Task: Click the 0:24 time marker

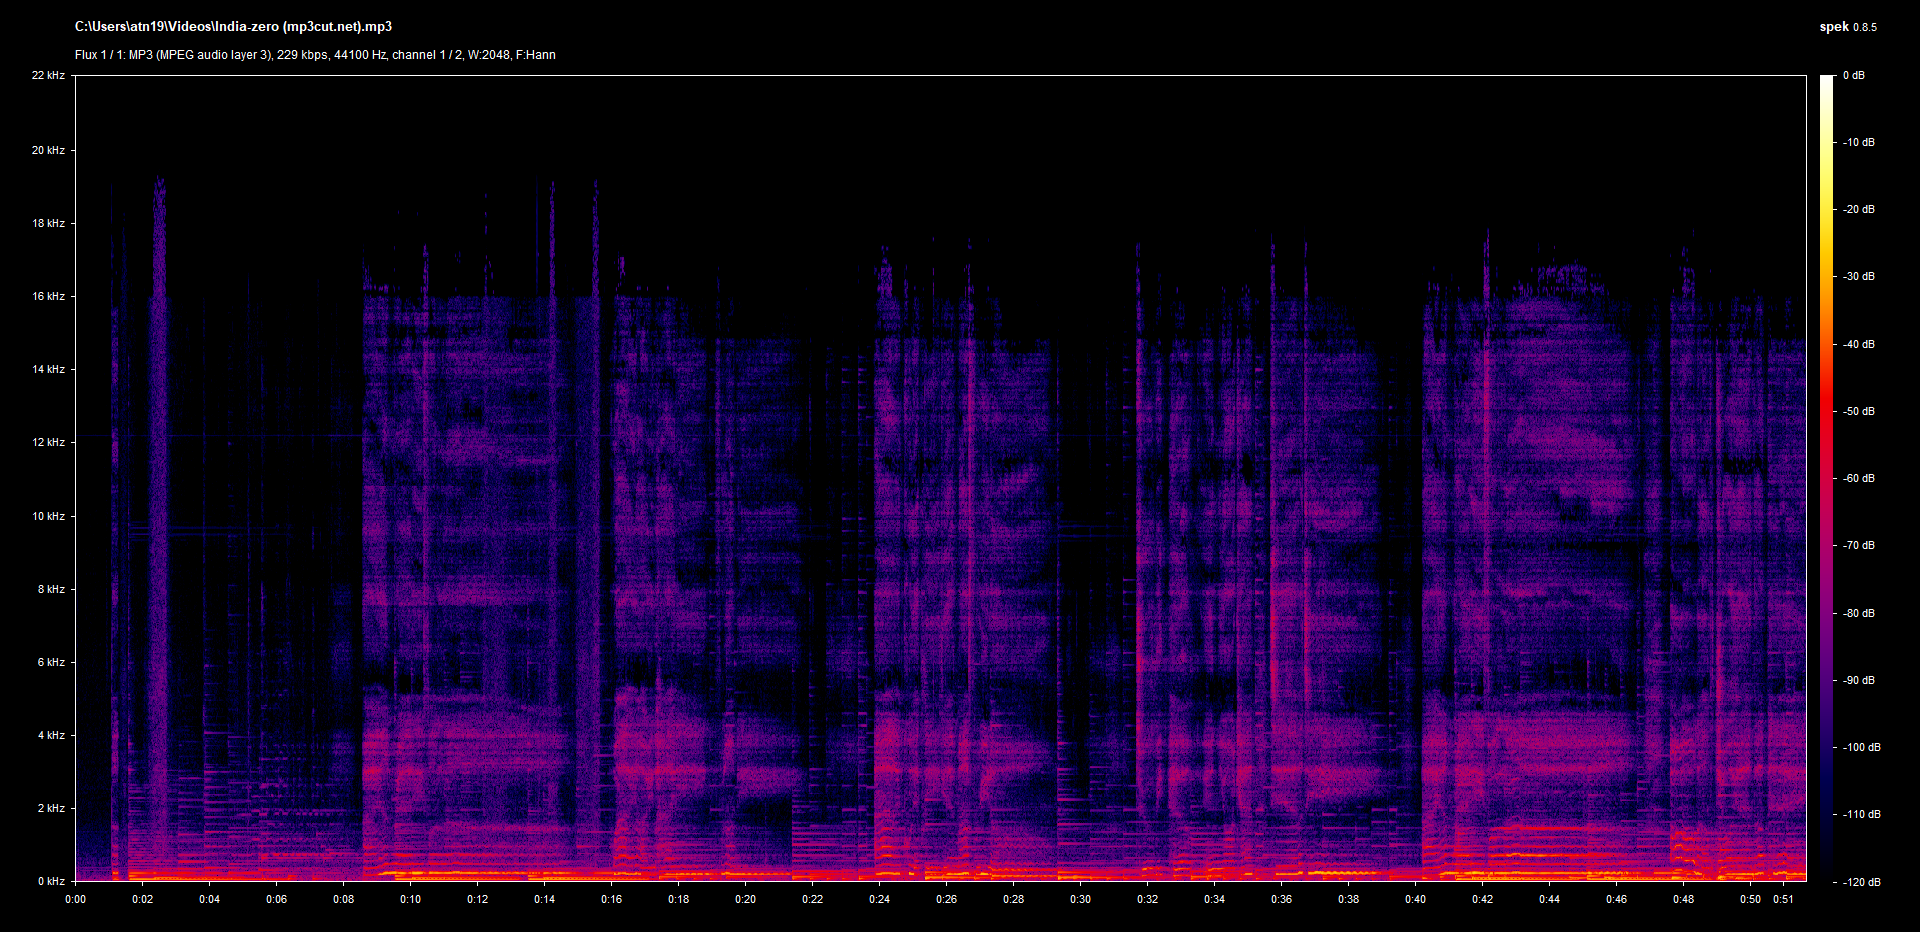Action: [x=880, y=899]
